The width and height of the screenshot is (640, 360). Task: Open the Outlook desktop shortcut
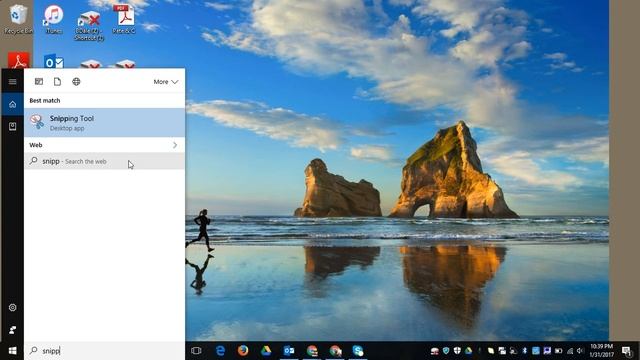[53, 61]
